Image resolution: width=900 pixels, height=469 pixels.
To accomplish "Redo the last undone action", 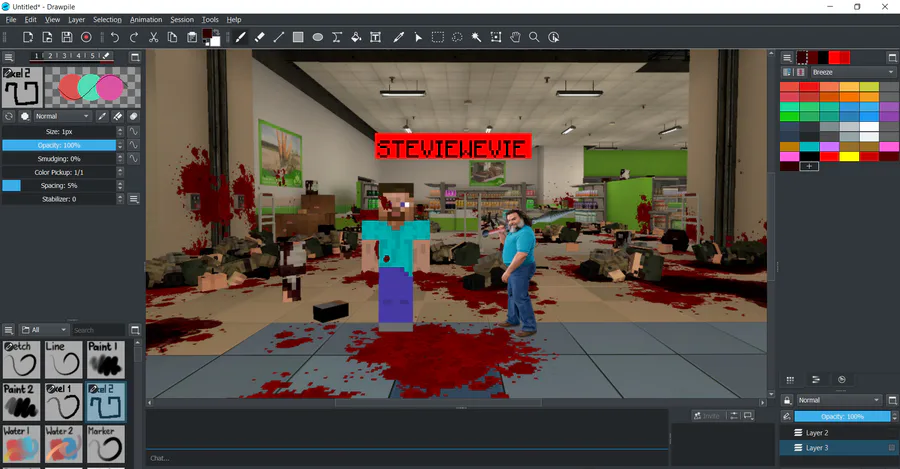I will click(134, 37).
